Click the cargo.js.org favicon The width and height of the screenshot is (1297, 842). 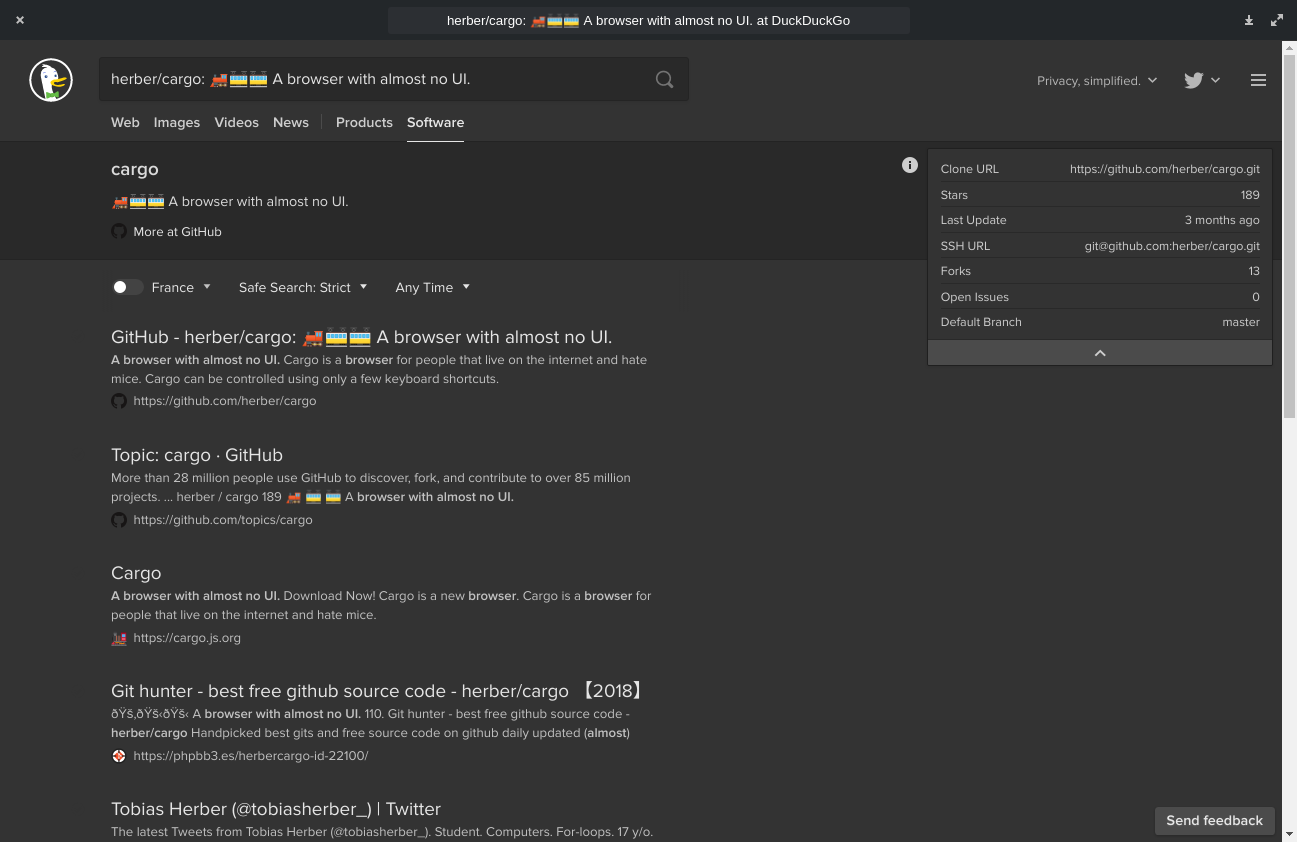(119, 638)
